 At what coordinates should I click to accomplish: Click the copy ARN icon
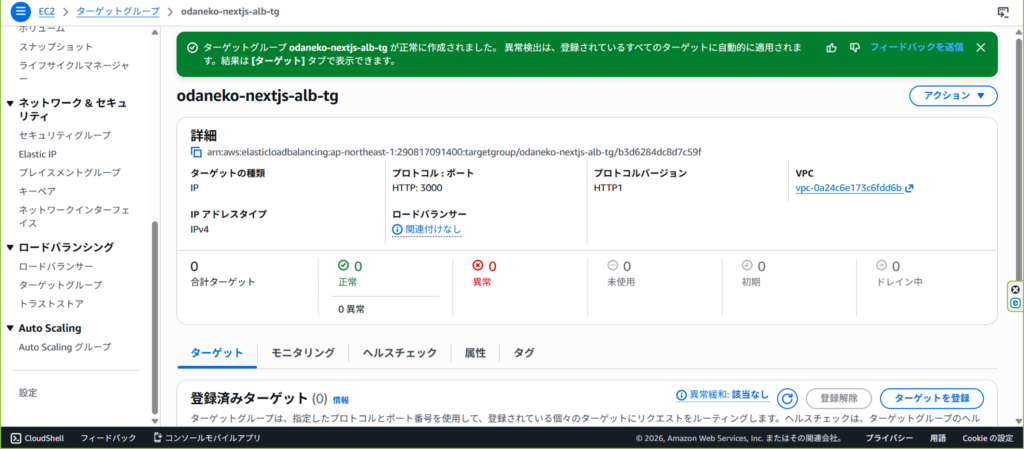tap(196, 152)
